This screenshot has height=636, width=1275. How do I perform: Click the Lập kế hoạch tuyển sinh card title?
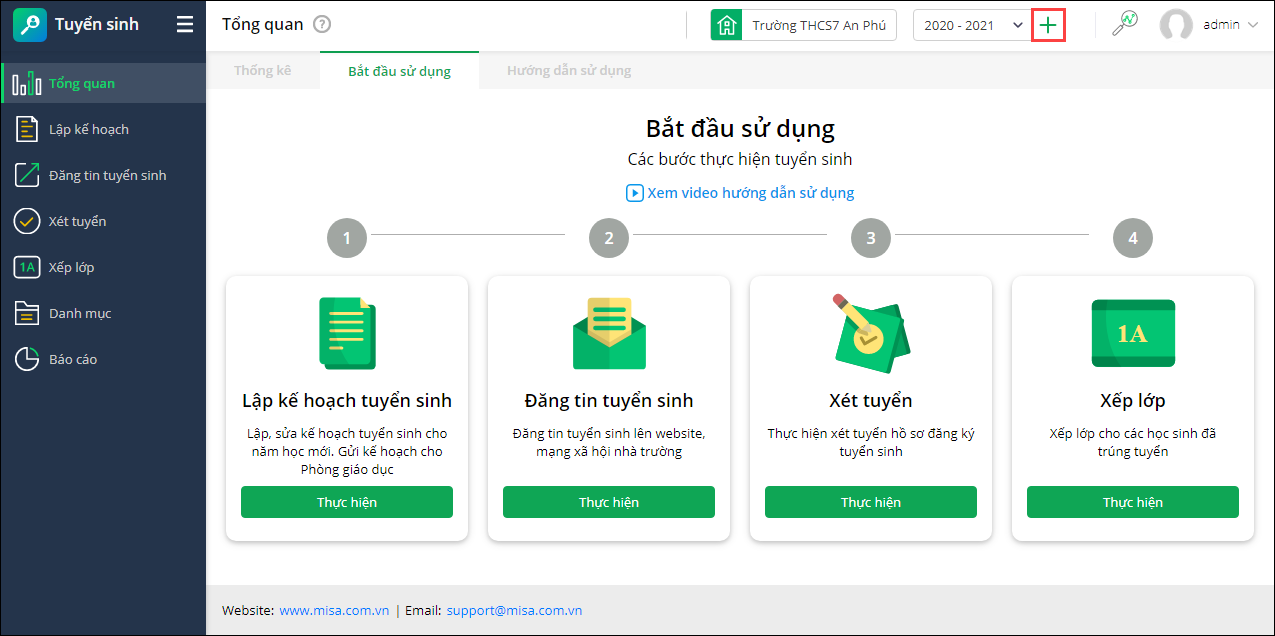[347, 401]
